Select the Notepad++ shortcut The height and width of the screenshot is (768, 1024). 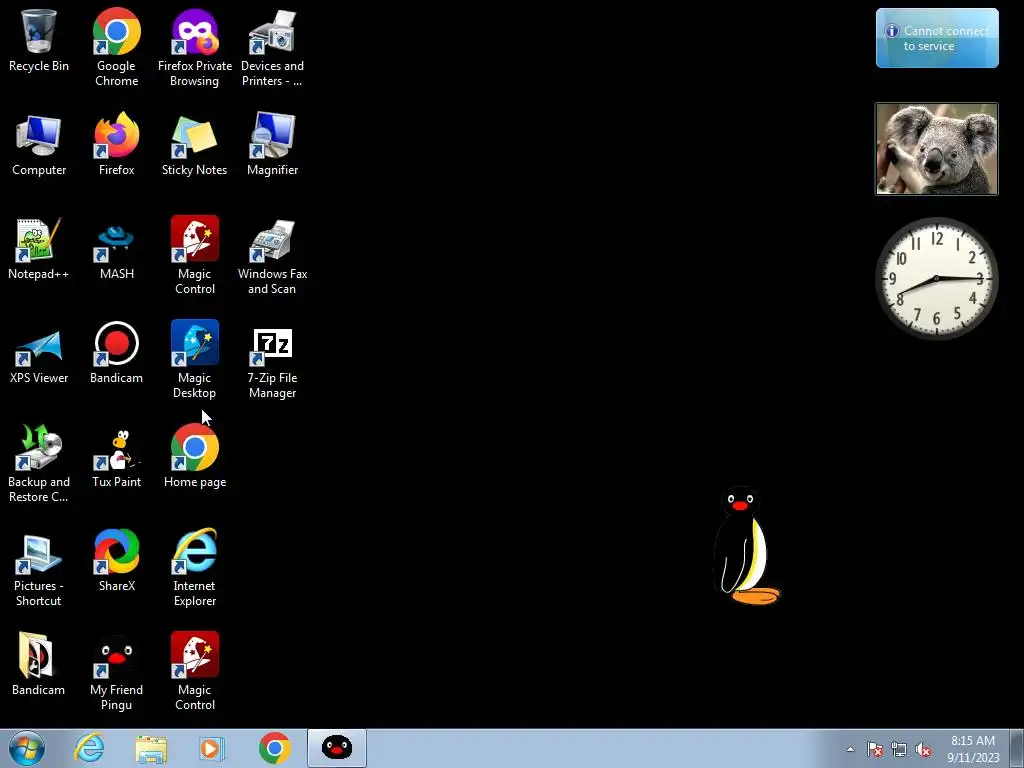pos(39,248)
